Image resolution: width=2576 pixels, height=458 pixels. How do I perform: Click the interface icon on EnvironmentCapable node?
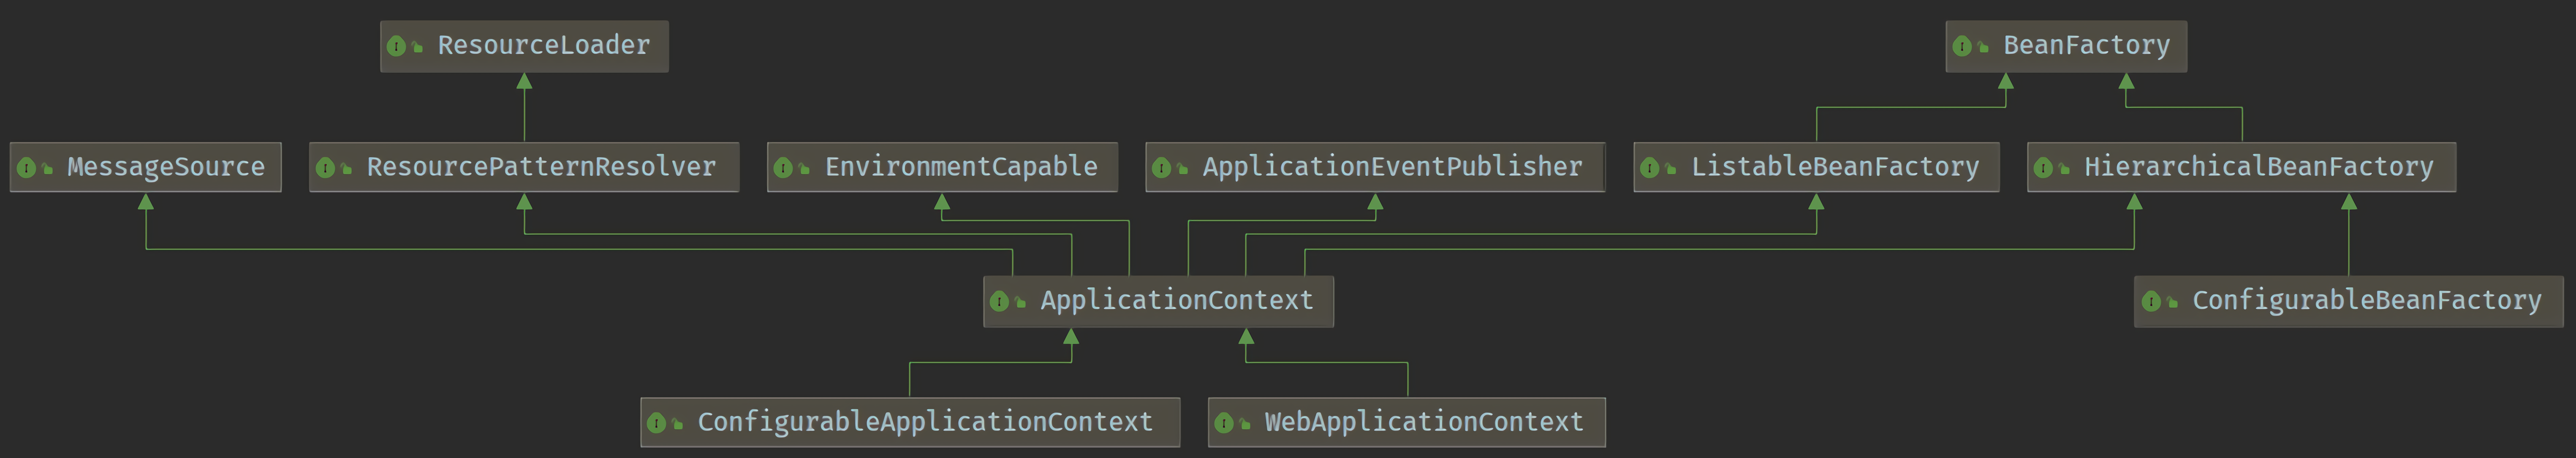[783, 168]
